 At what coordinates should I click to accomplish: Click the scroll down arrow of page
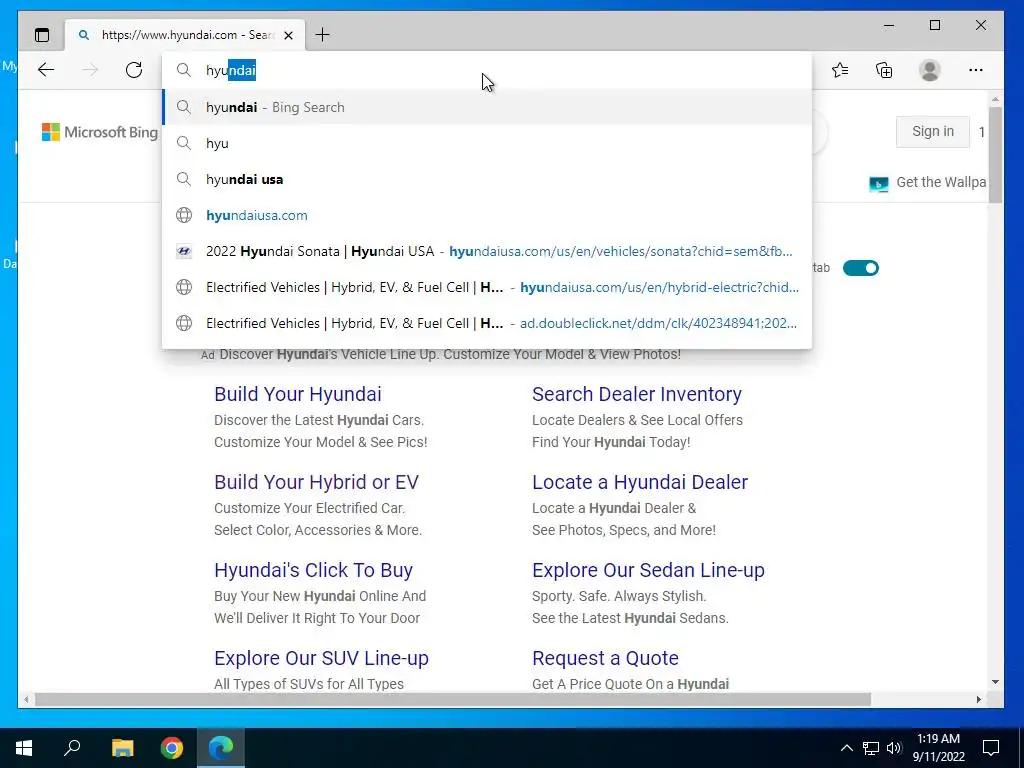coord(995,682)
